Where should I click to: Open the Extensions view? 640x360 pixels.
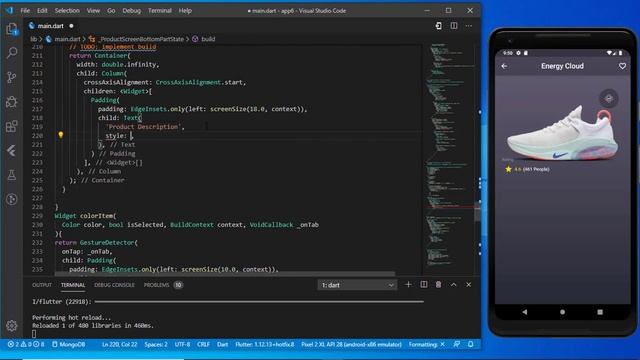coord(12,126)
